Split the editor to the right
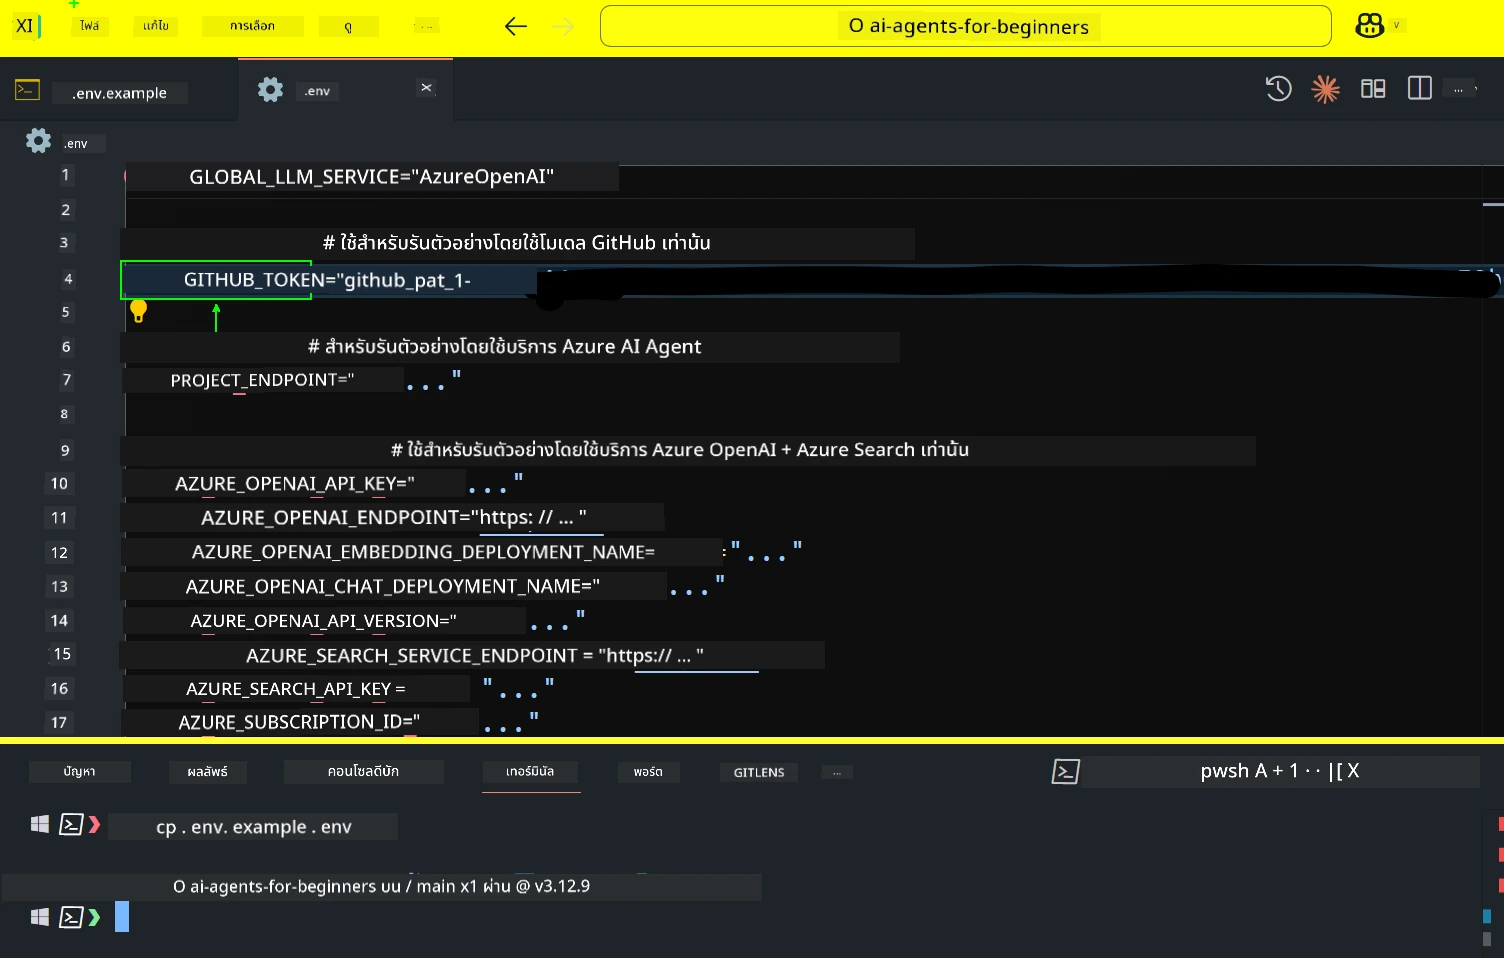Screen dimensions: 1504x958 point(1419,89)
